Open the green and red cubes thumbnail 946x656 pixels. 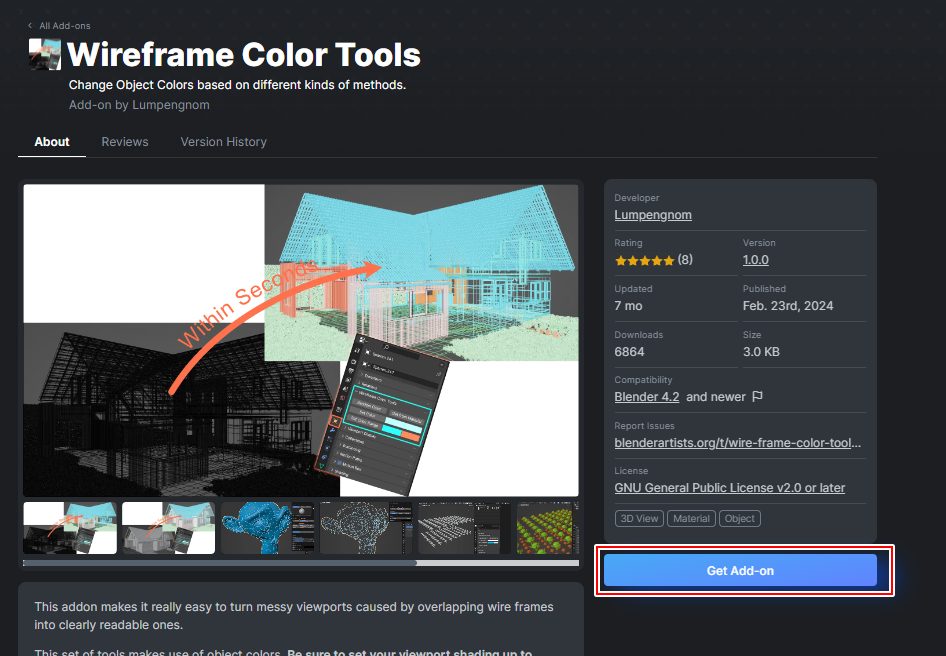click(547, 528)
